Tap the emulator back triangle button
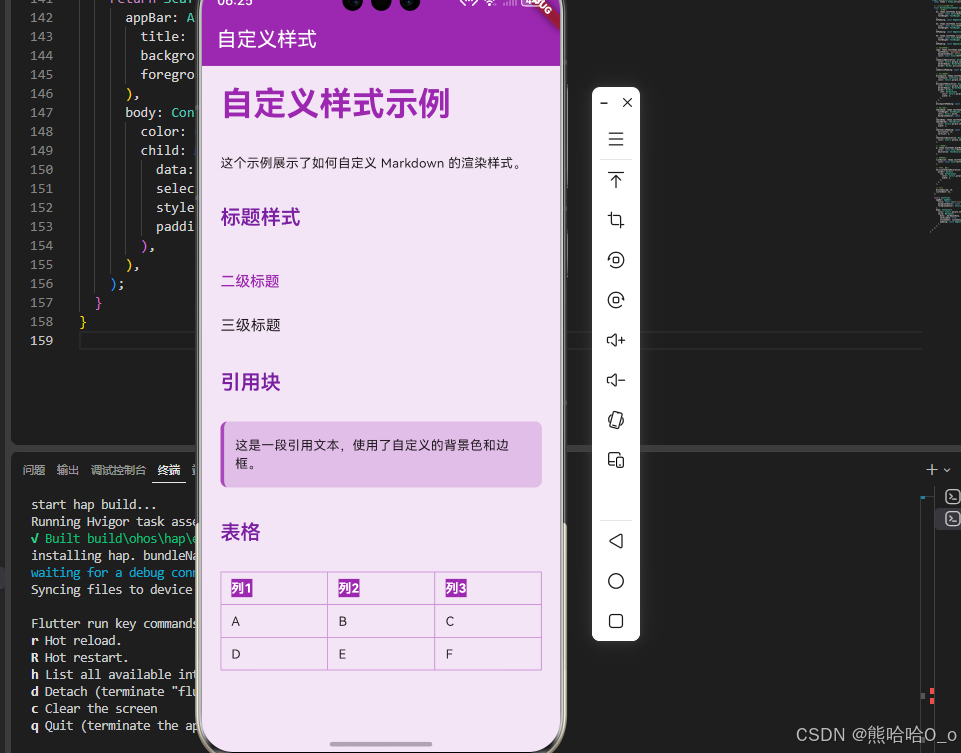 (x=615, y=541)
